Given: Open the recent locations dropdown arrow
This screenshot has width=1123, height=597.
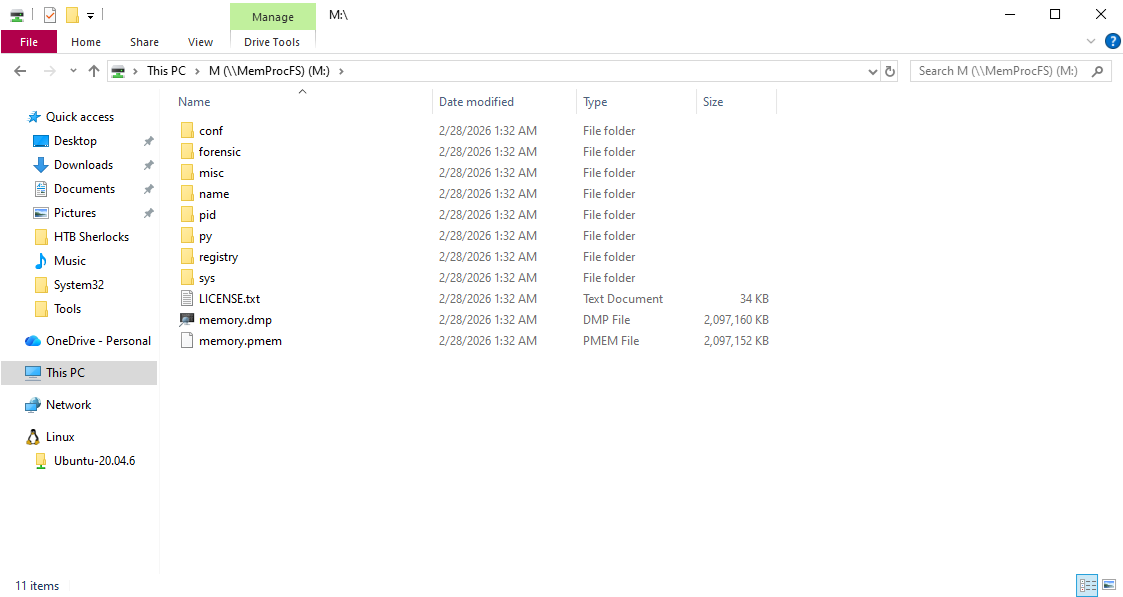Looking at the screenshot, I should (x=73, y=71).
